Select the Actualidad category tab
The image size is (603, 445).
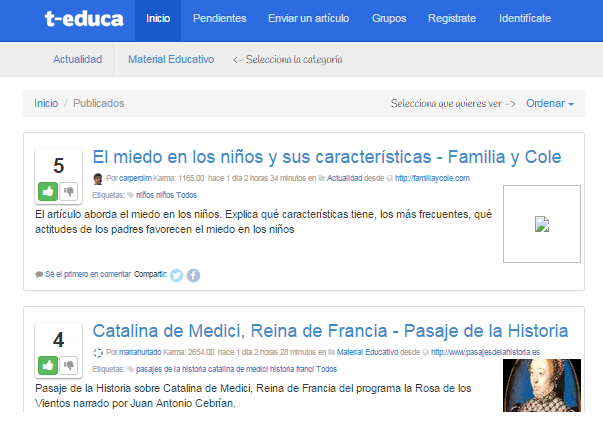78,59
